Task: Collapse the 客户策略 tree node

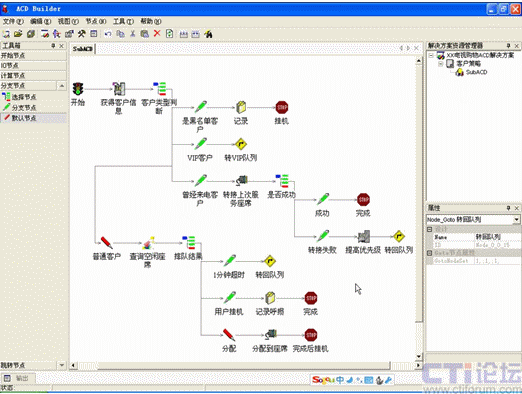Action: tap(441, 63)
